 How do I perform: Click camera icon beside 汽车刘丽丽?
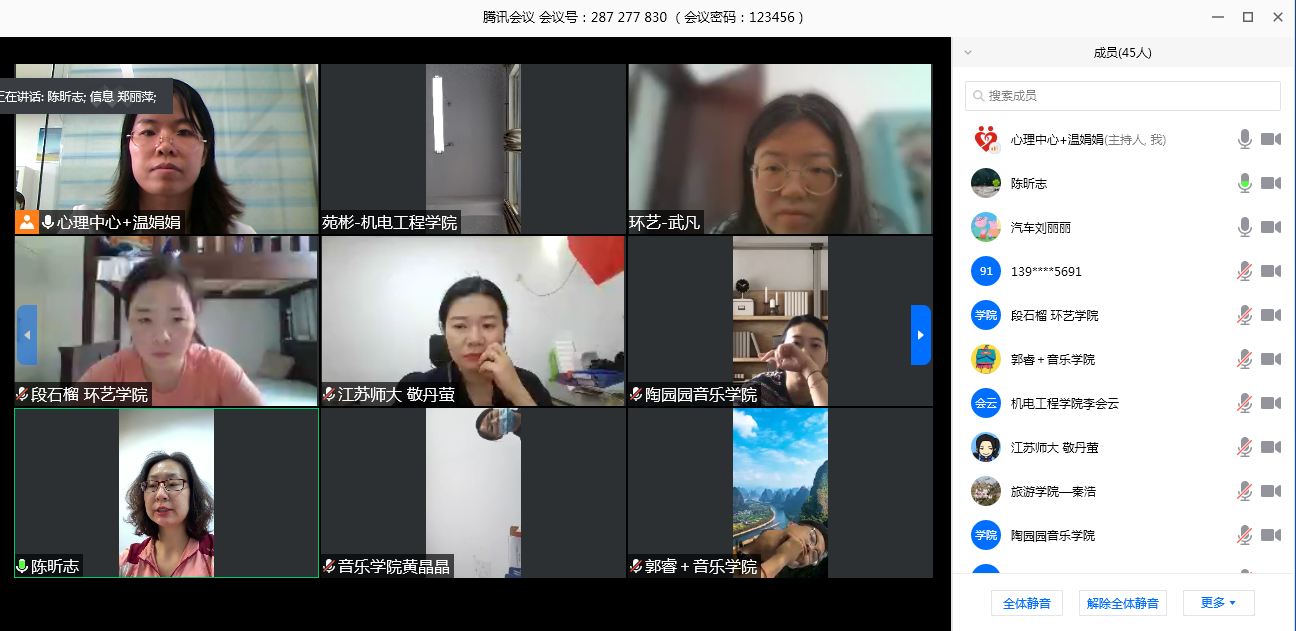tap(1270, 227)
